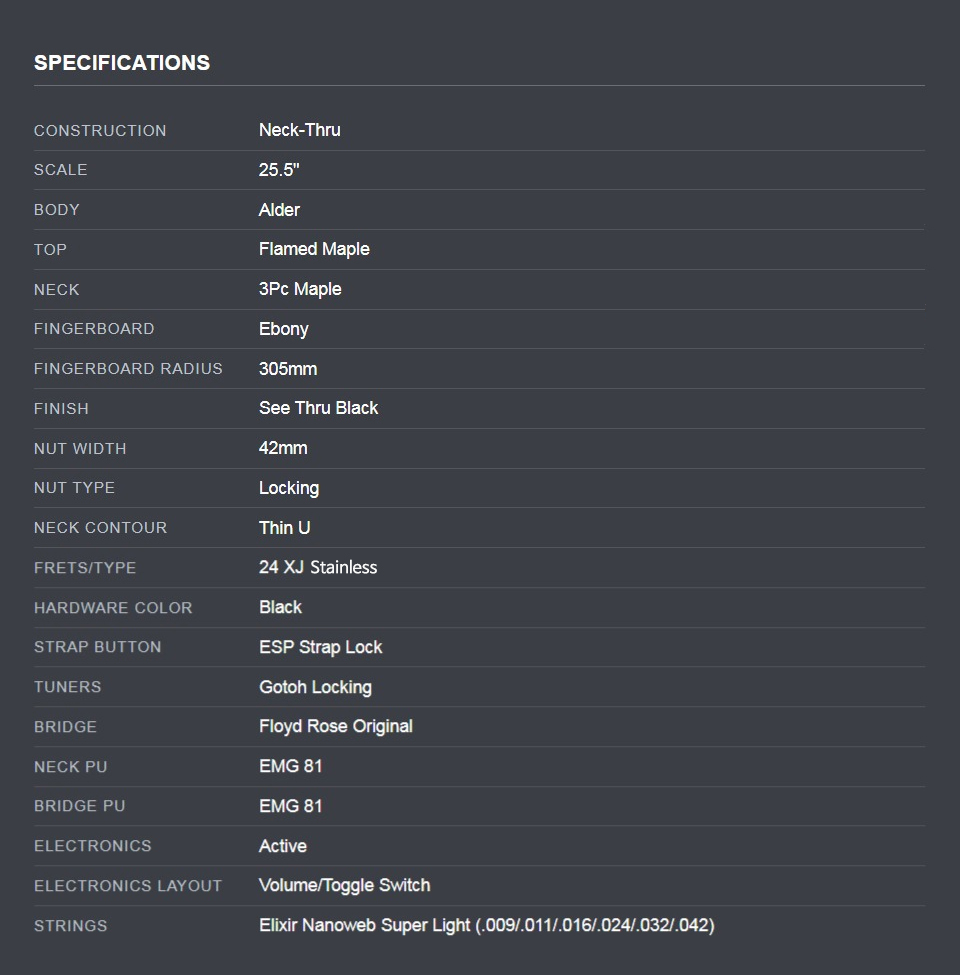Click the 42mm nut width value

pyautogui.click(x=283, y=448)
